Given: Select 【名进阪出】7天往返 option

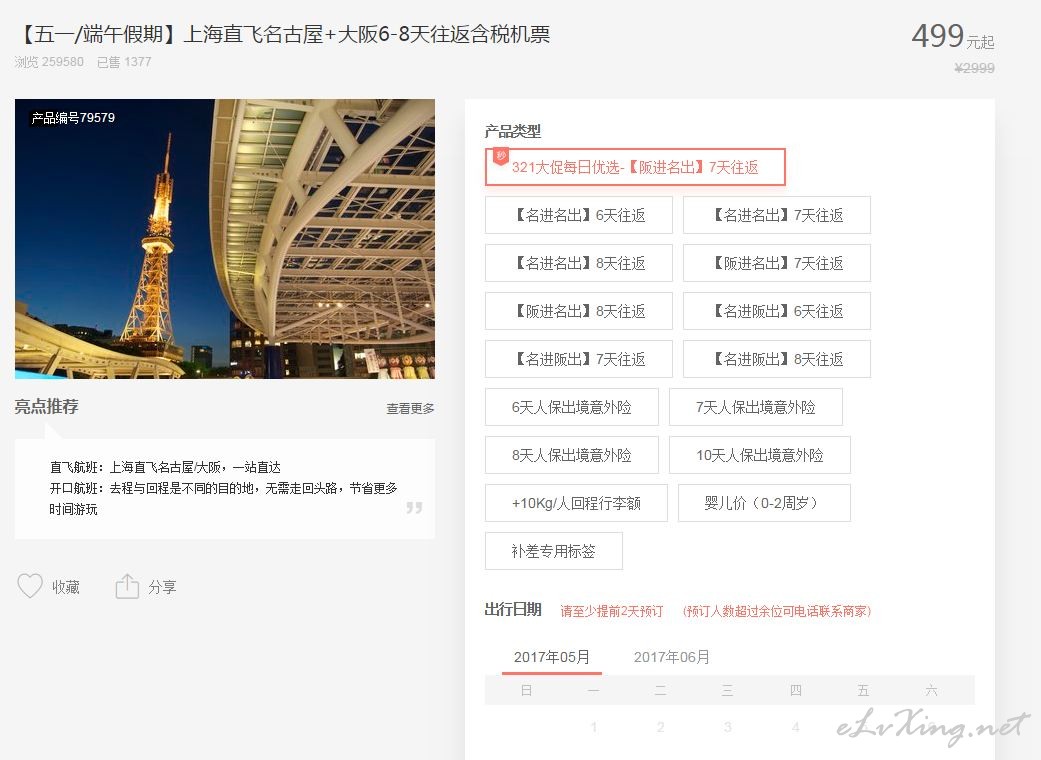Looking at the screenshot, I should click(x=579, y=359).
